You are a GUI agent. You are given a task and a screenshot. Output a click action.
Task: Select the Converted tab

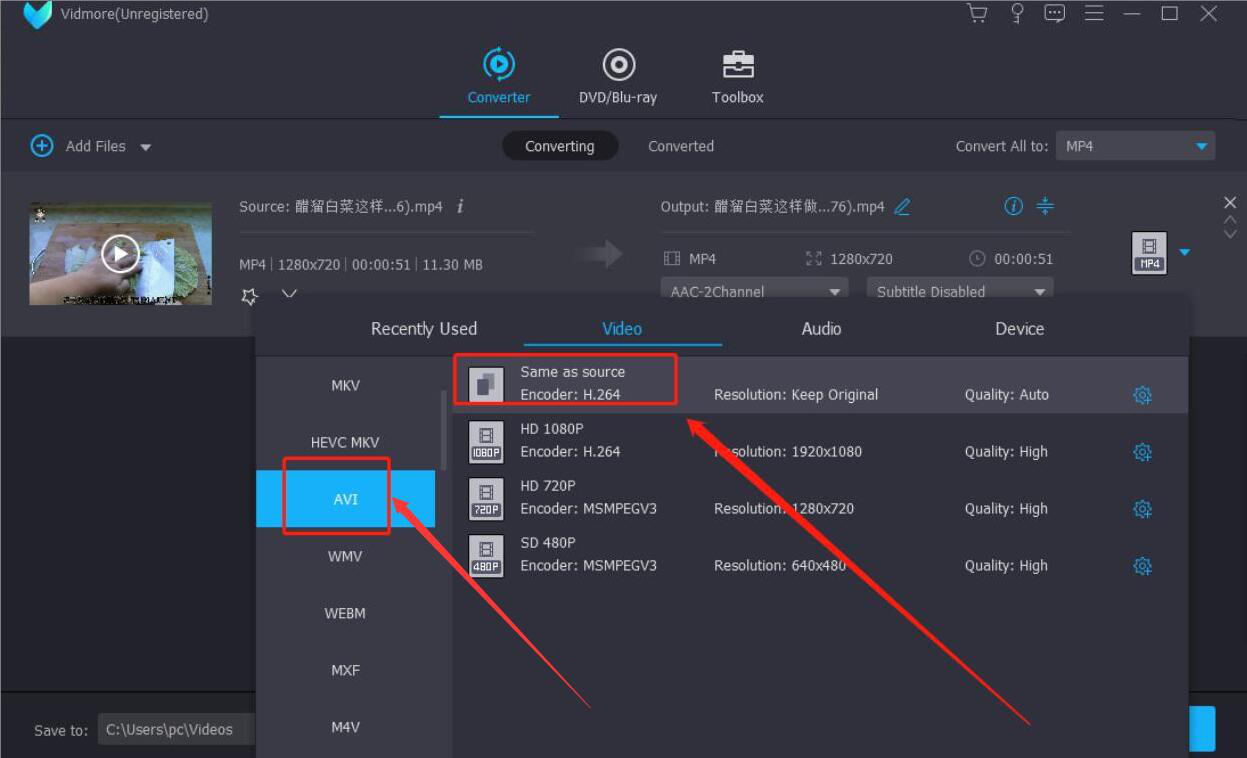(x=681, y=146)
